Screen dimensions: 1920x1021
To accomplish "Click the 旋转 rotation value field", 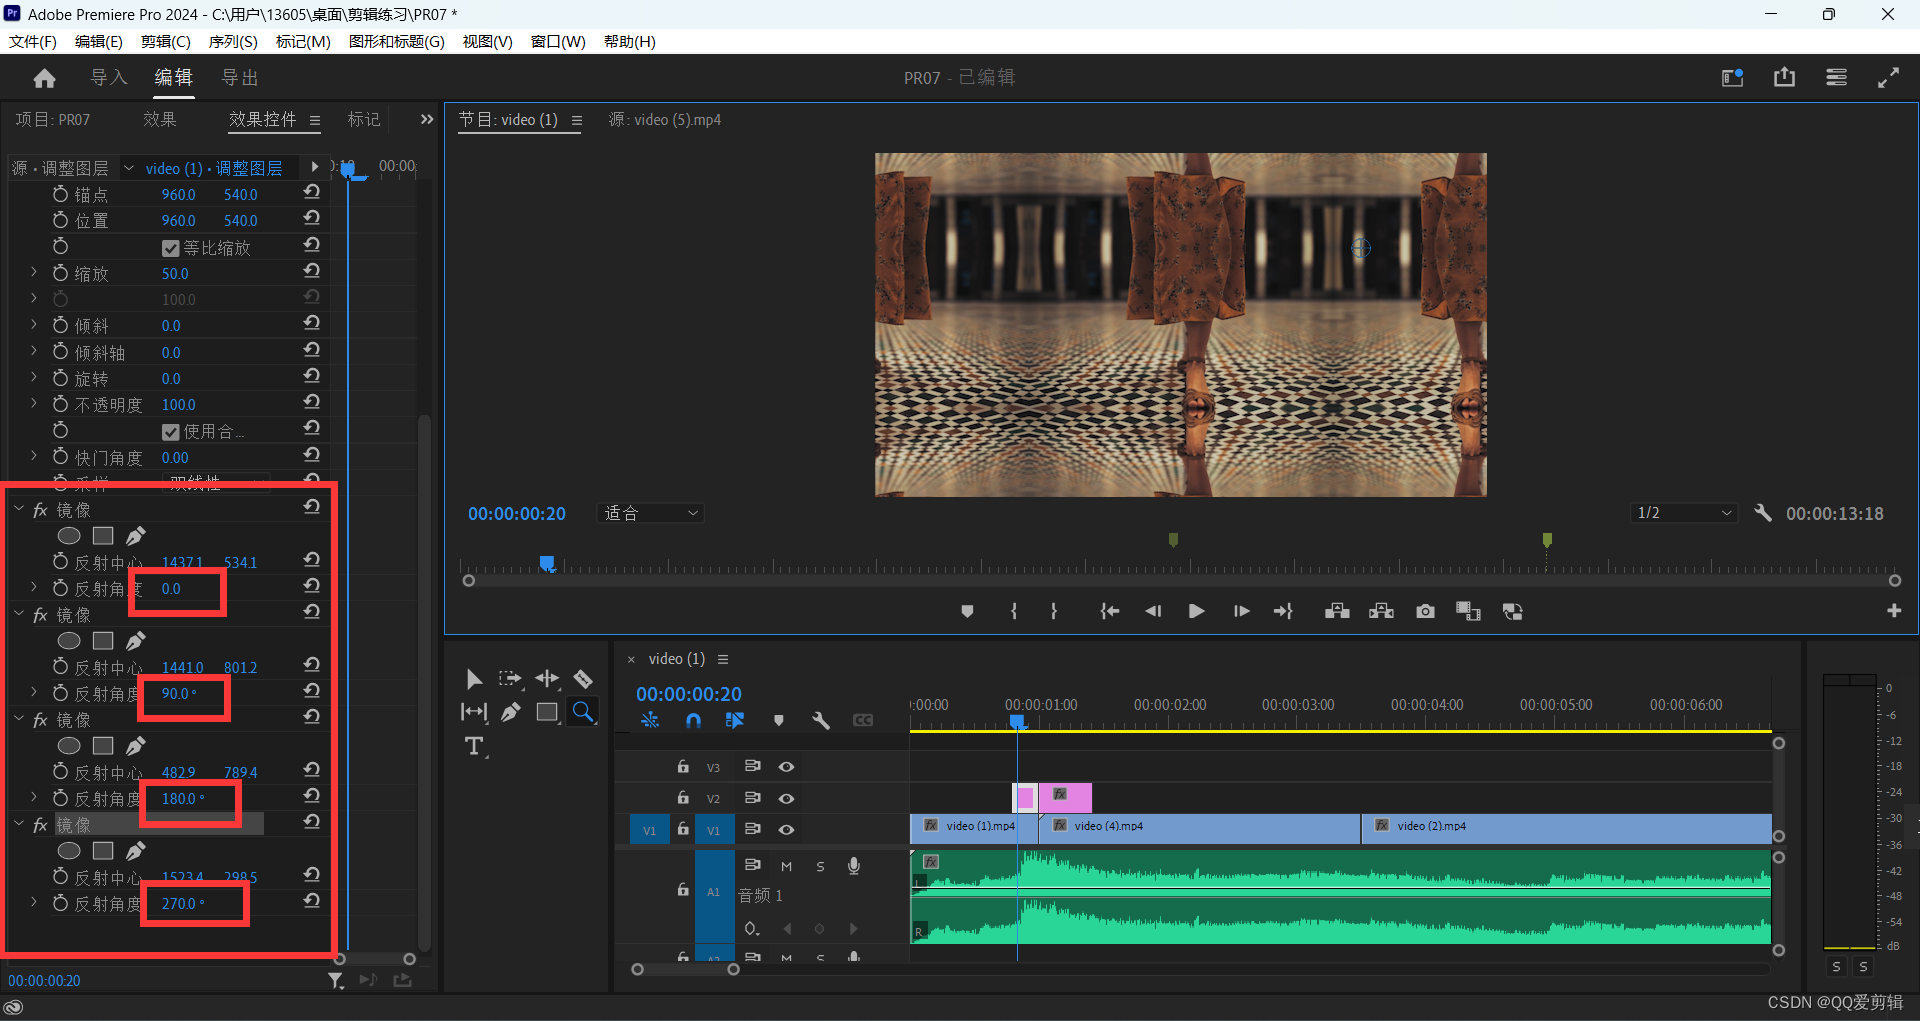I will (x=171, y=379).
